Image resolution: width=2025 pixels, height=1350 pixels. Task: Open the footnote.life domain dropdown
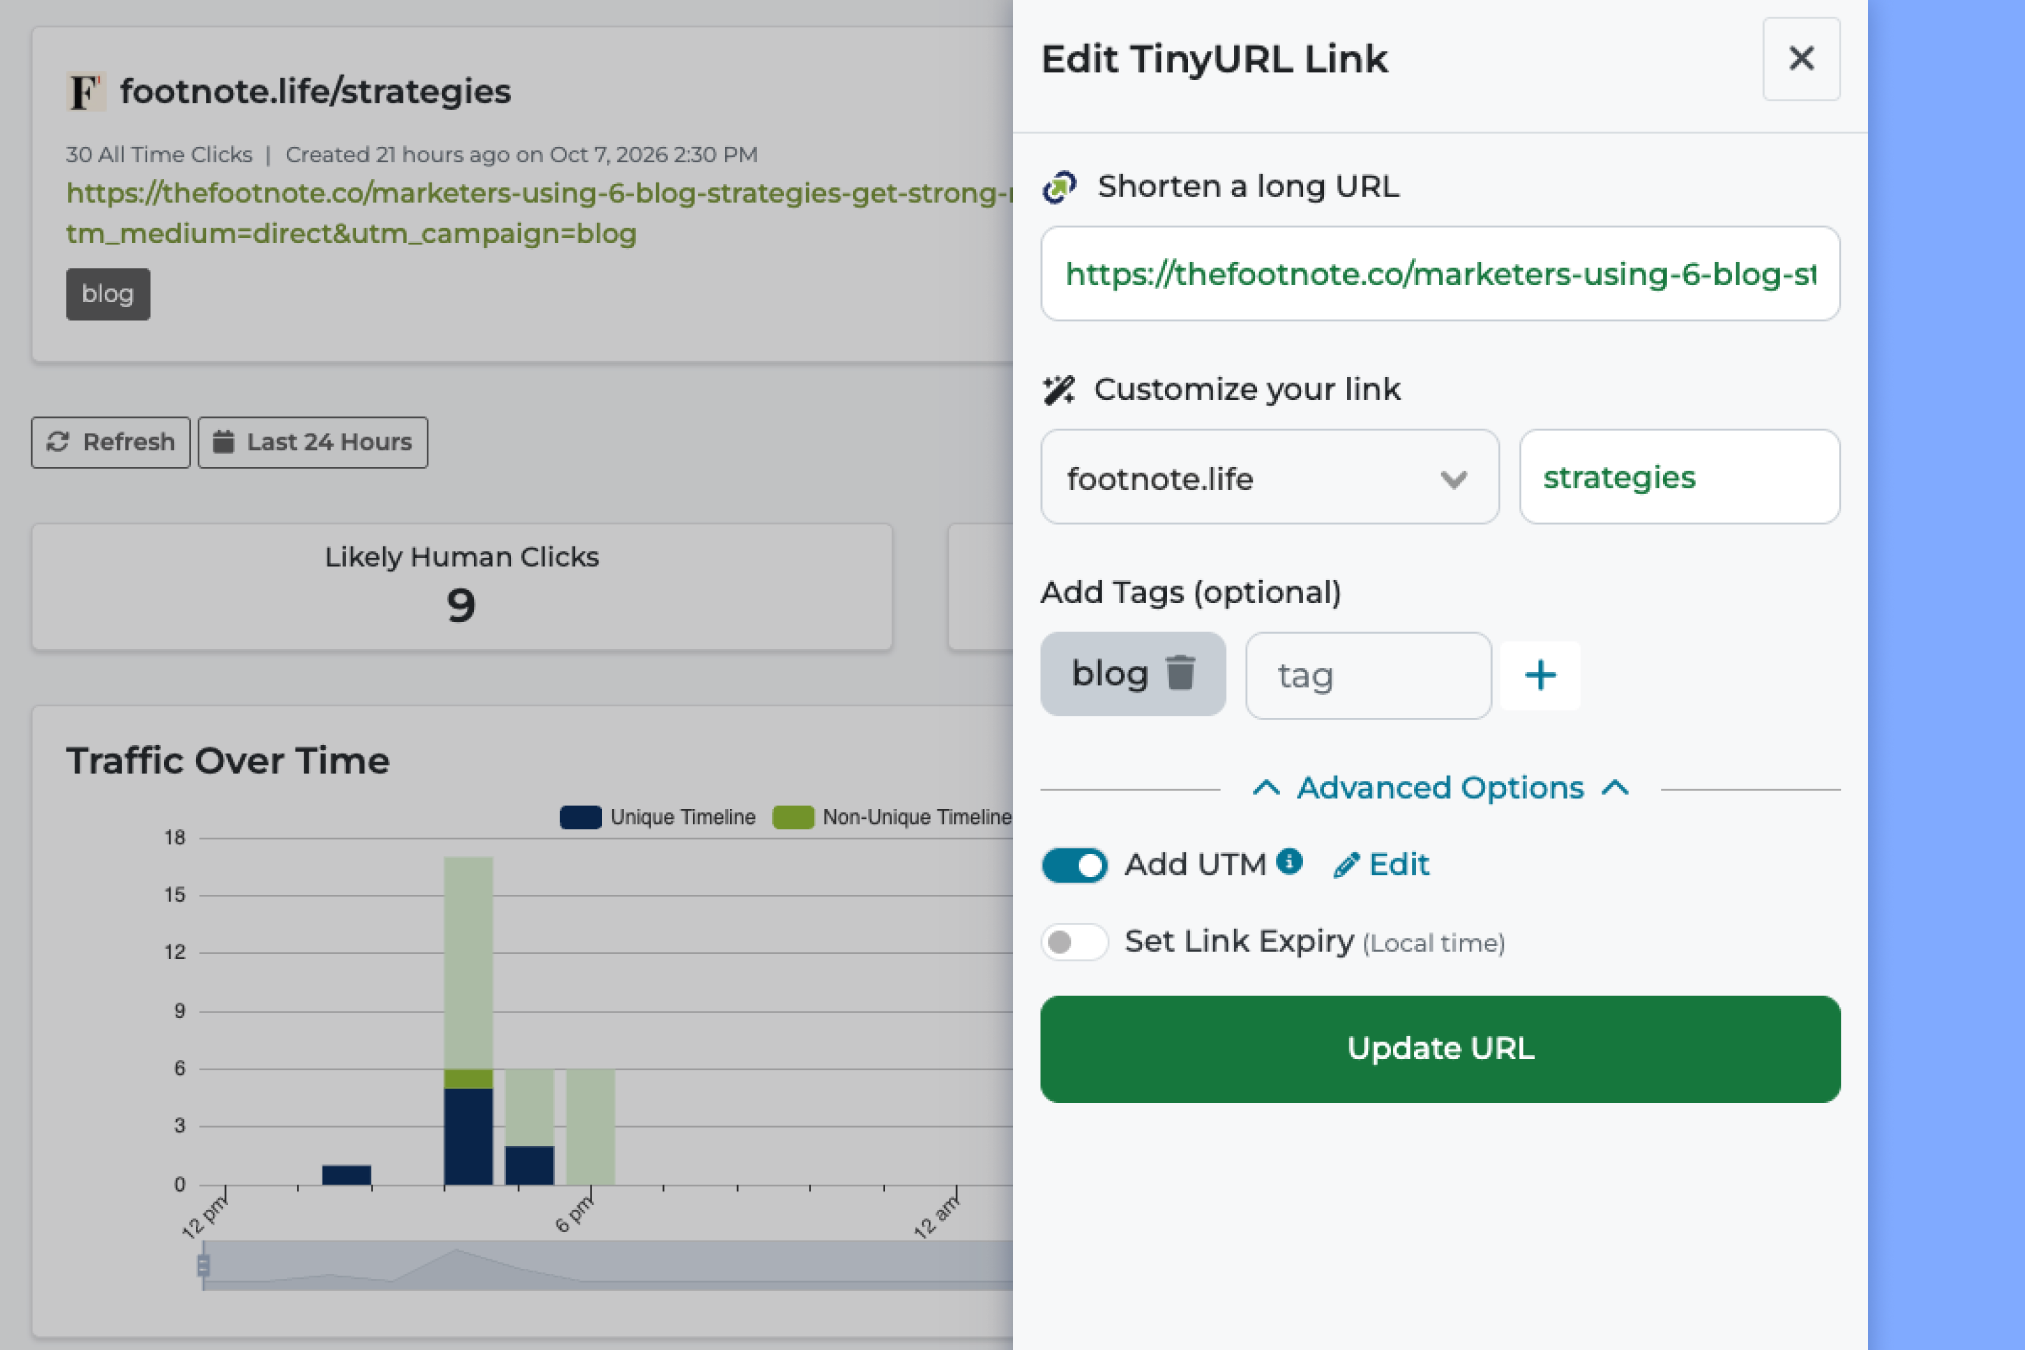(1269, 477)
